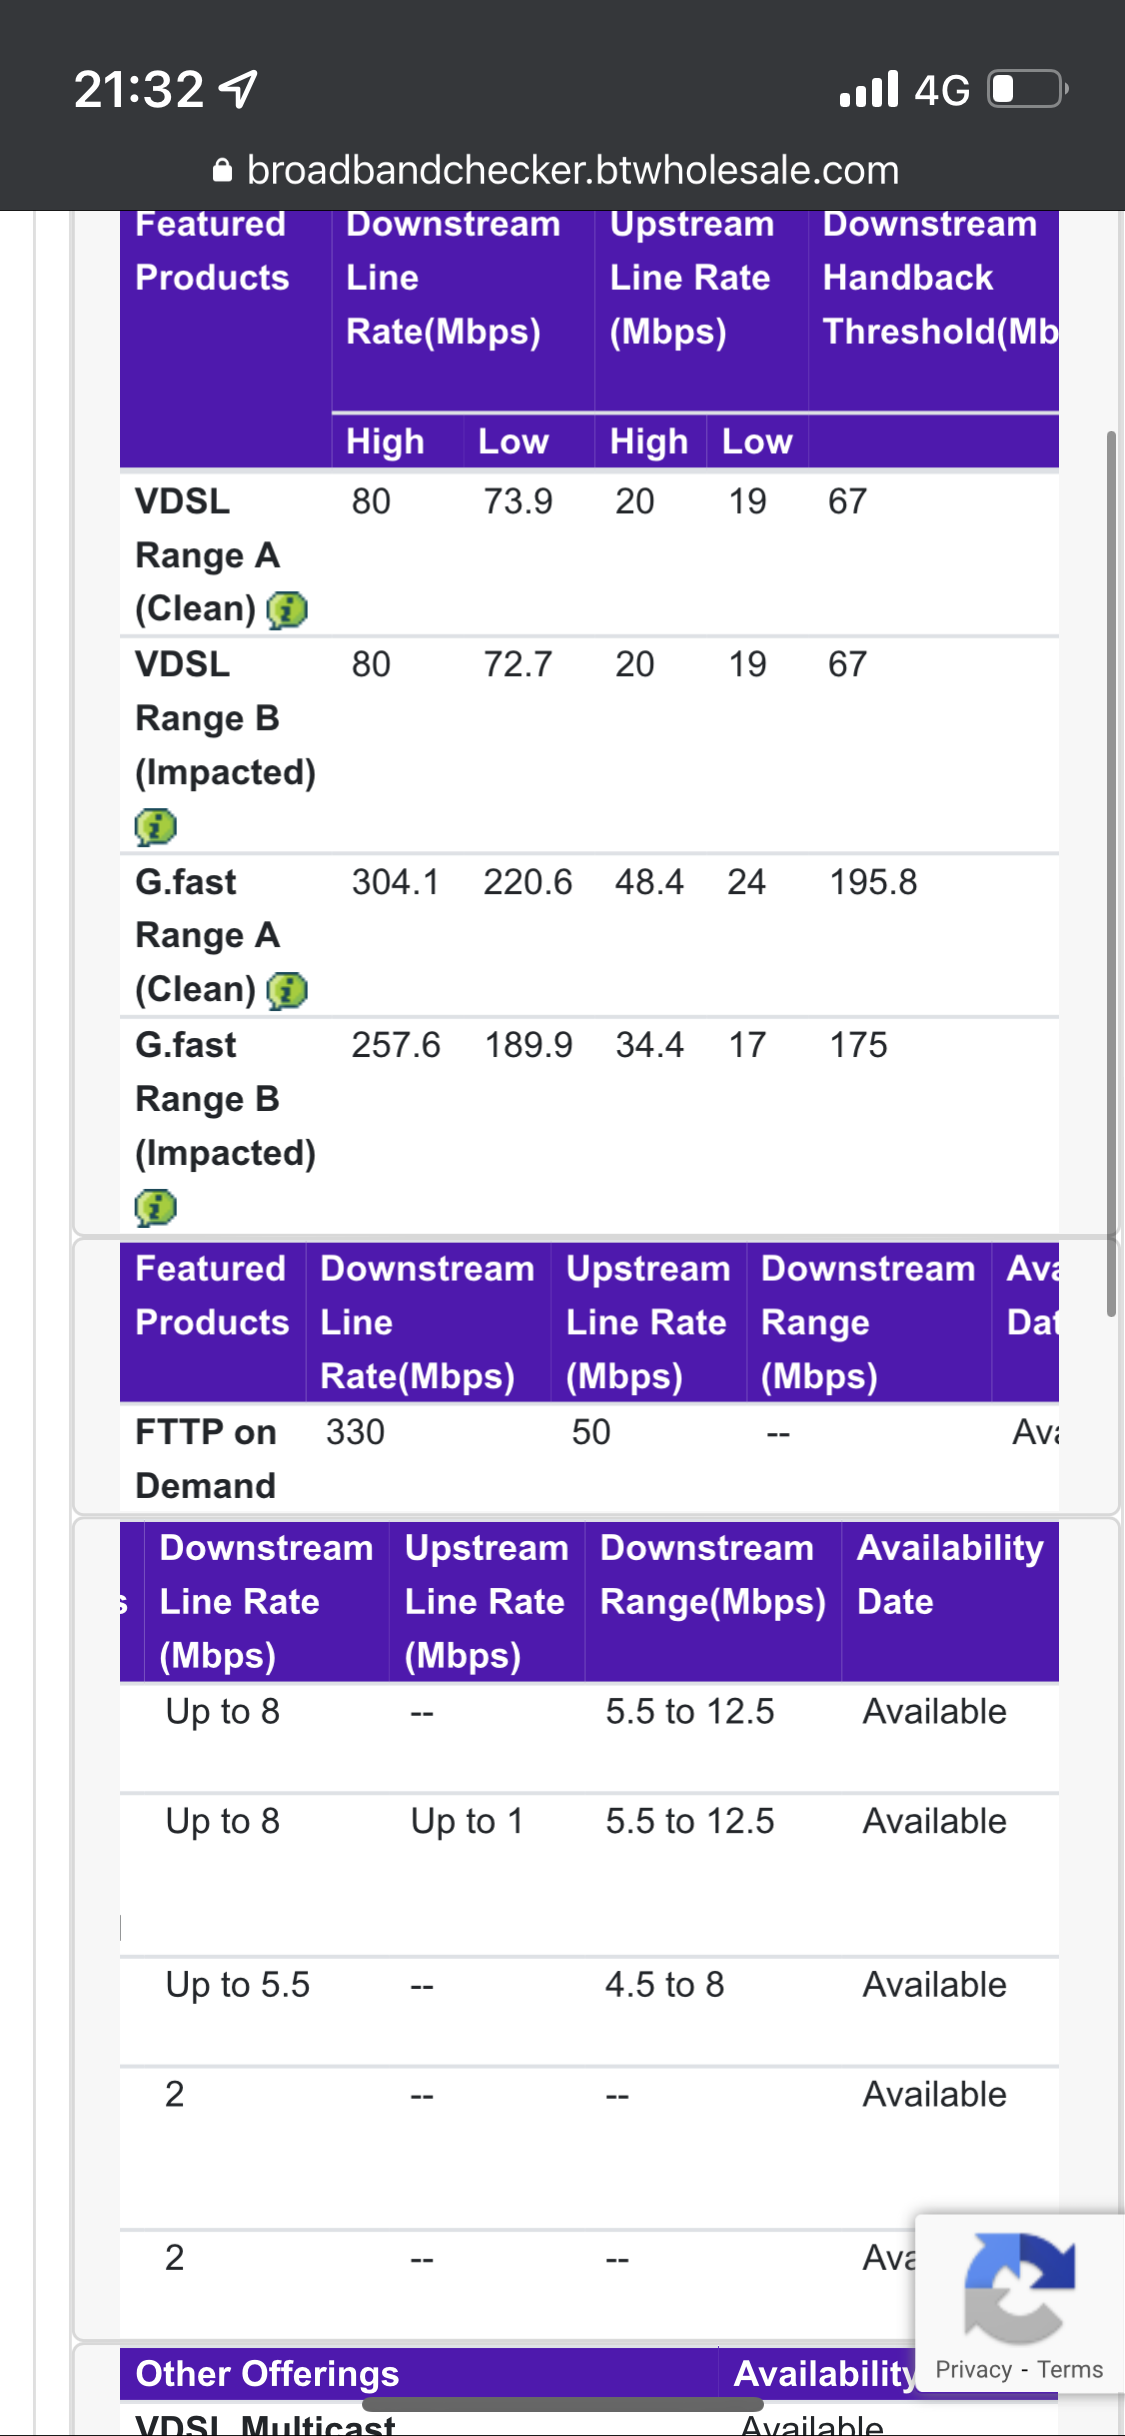This screenshot has height=2436, width=1125.
Task: Tap the battery indicator icon
Action: tap(1027, 89)
